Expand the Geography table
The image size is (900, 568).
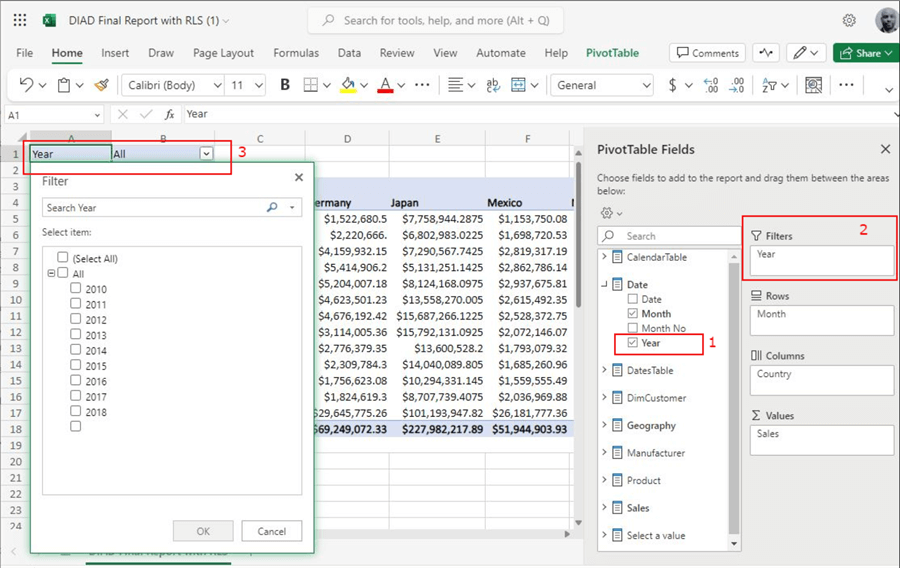[x=605, y=425]
